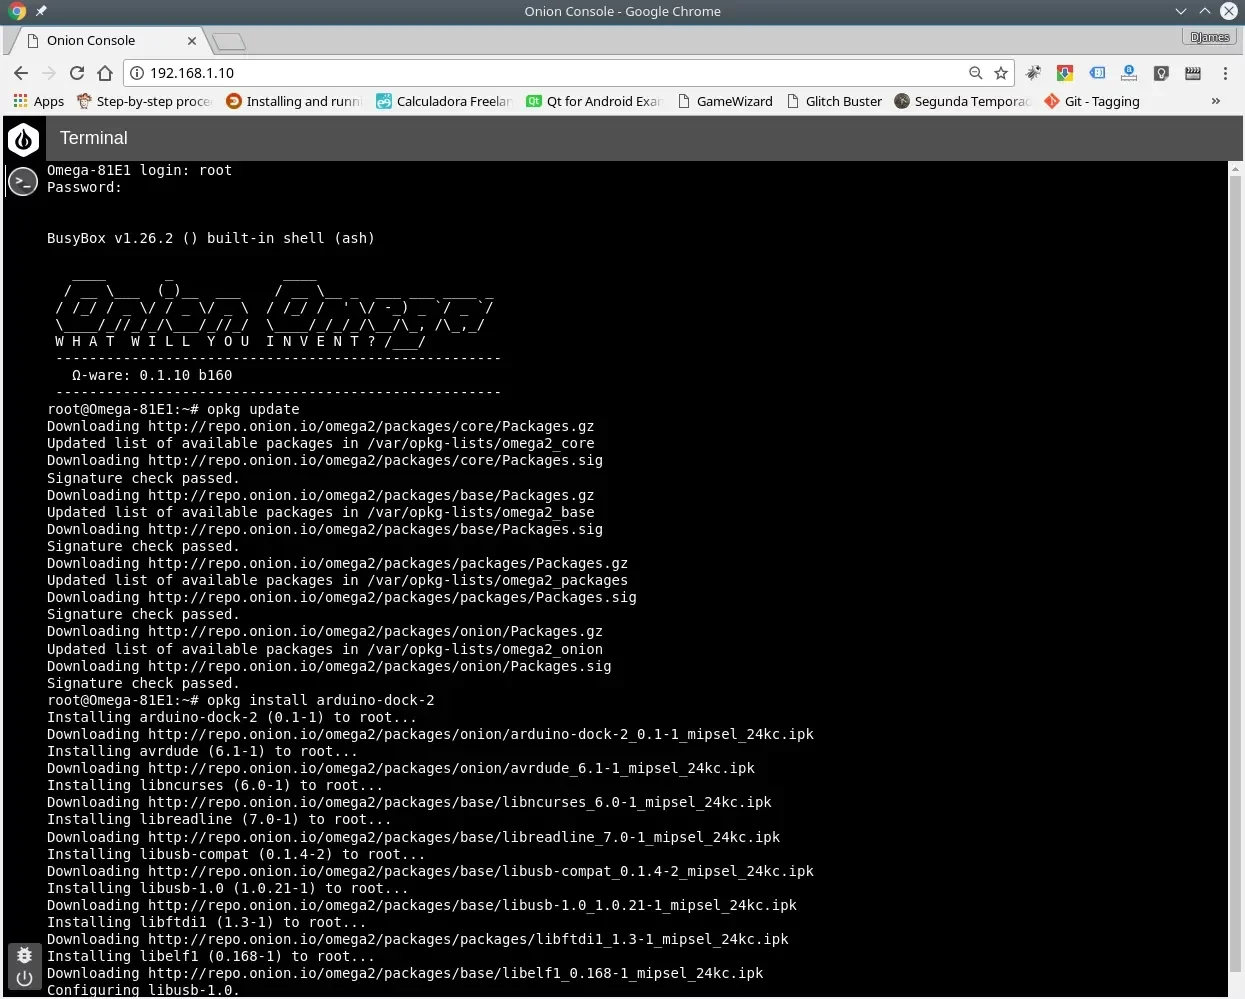This screenshot has height=999, width=1245.
Task: Click the 'Installing libftdi1 (1.3-1)' line
Action: pyautogui.click(x=207, y=922)
